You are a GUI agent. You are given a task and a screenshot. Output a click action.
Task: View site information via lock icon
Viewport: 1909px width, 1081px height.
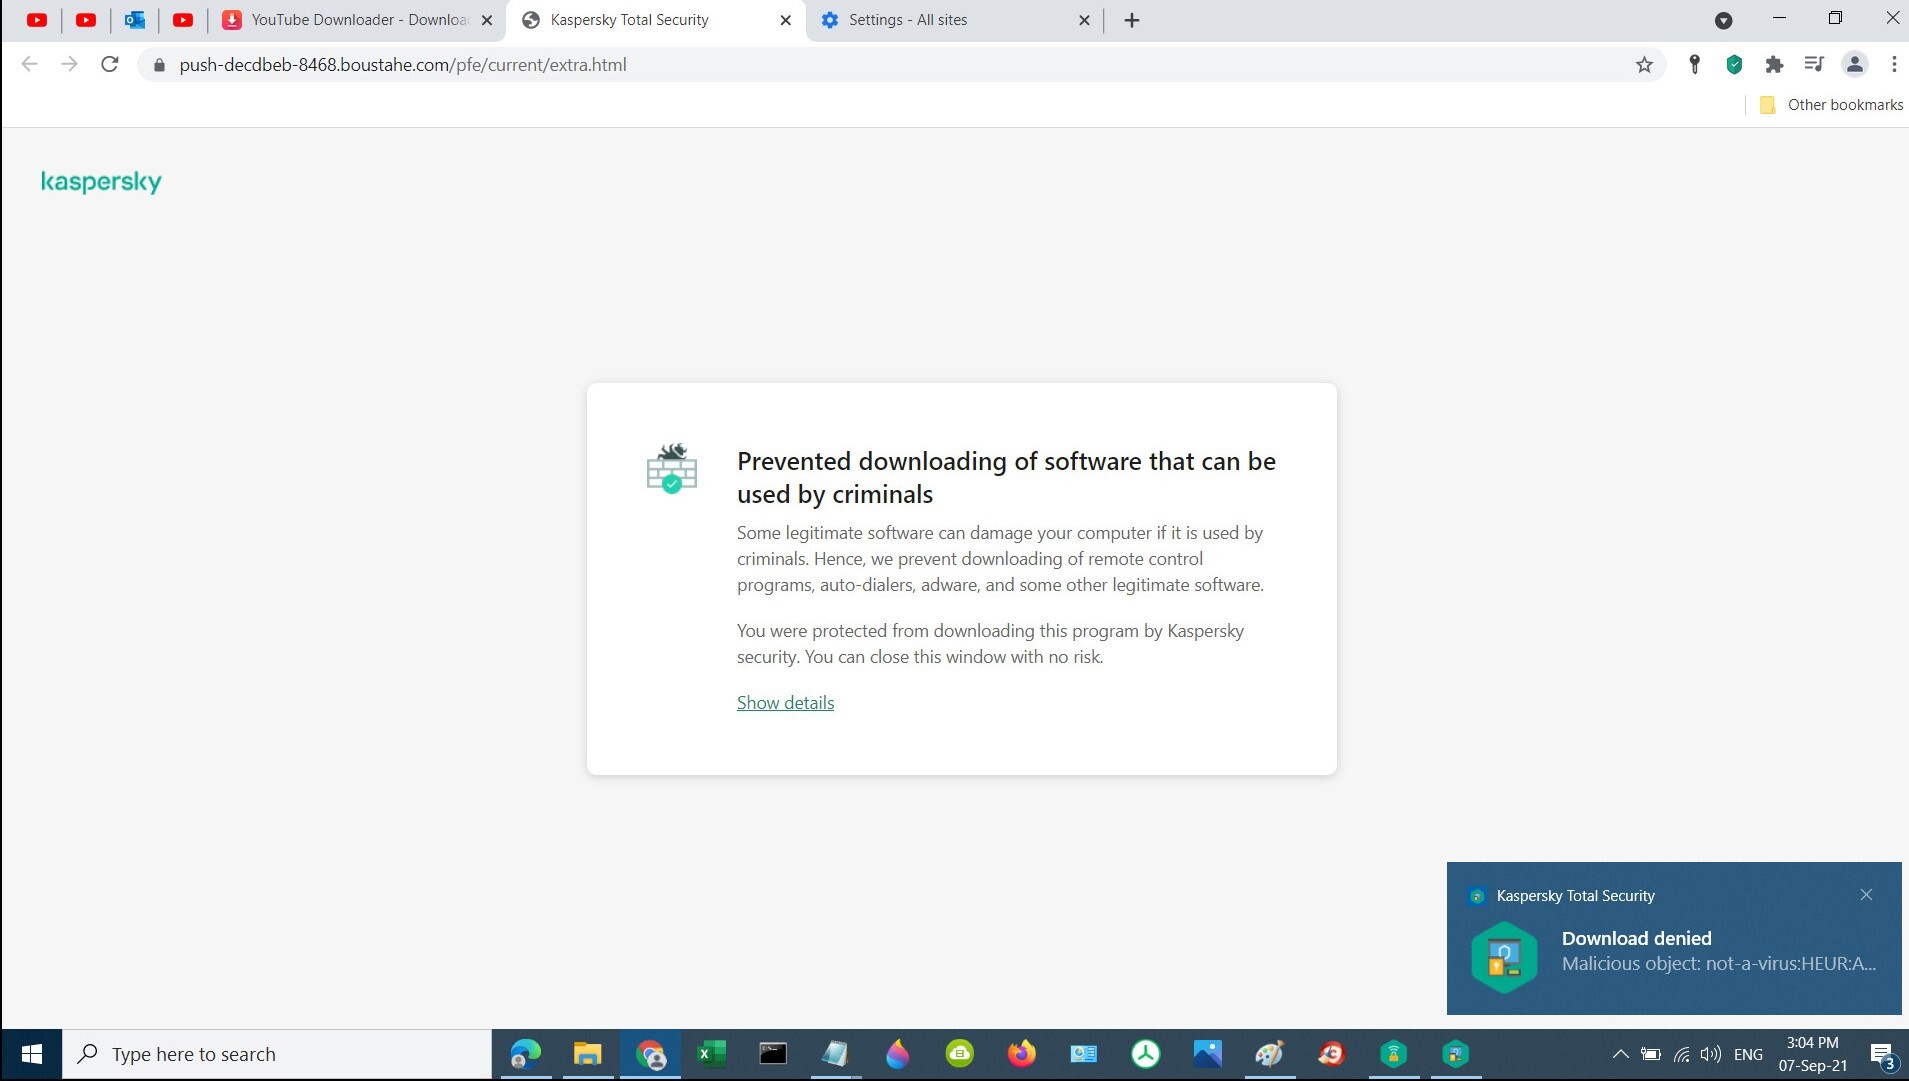coord(158,65)
